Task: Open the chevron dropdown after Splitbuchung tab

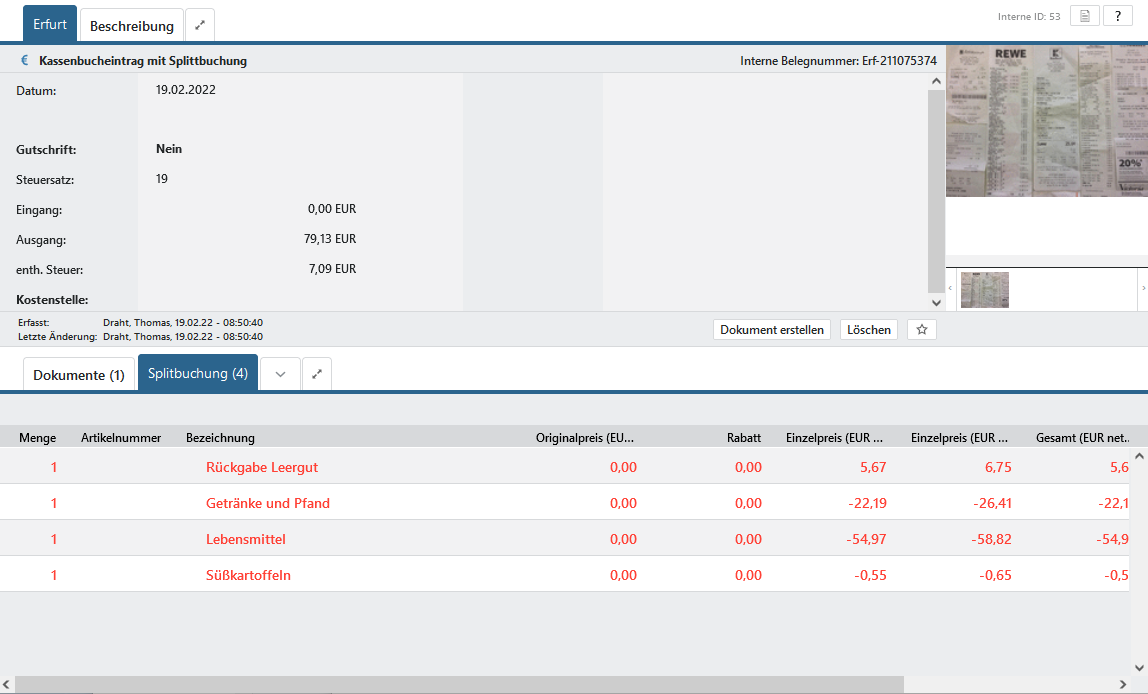Action: [x=281, y=374]
